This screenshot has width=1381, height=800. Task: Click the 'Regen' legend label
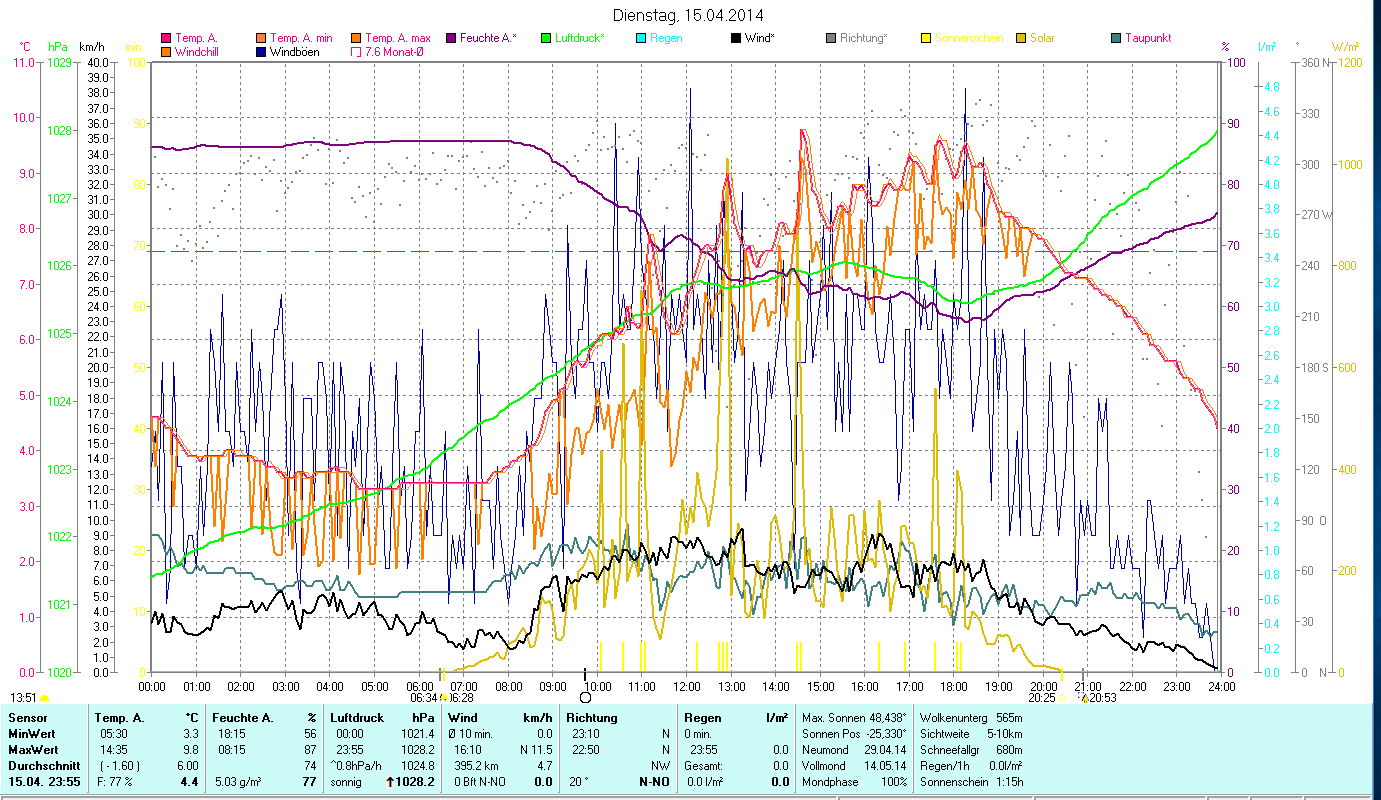pos(666,39)
